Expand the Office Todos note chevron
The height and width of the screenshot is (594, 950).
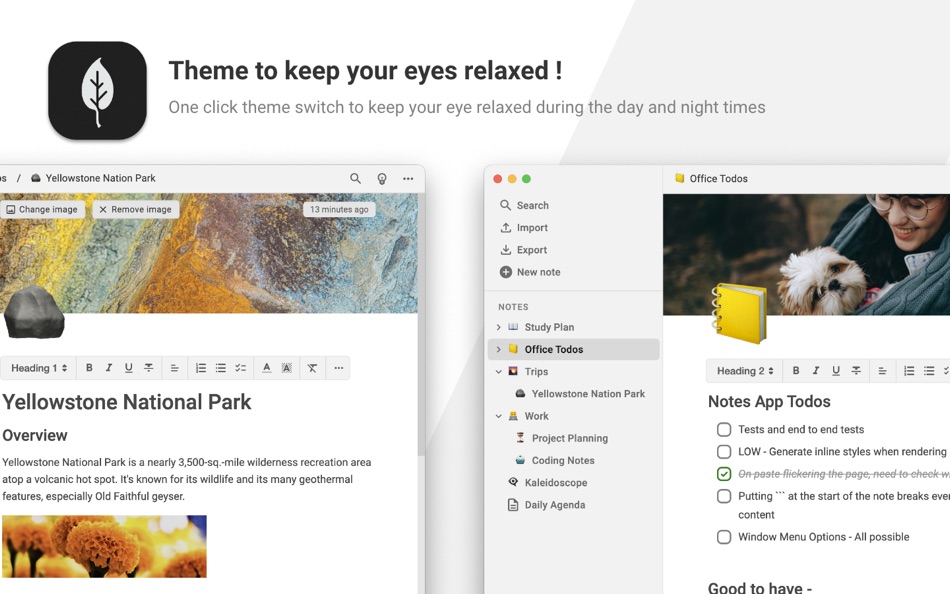pyautogui.click(x=499, y=349)
